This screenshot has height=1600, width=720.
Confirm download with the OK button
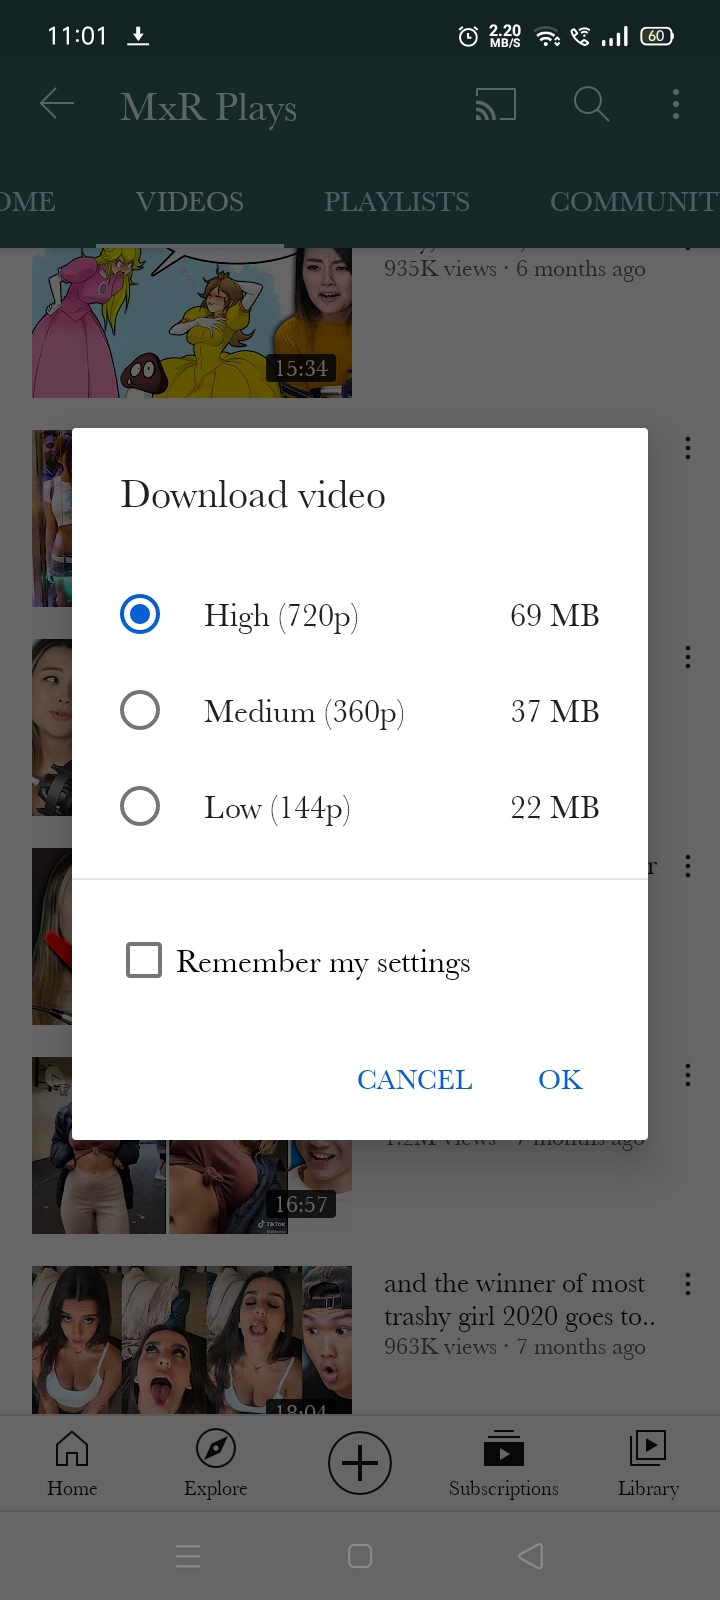click(560, 1080)
